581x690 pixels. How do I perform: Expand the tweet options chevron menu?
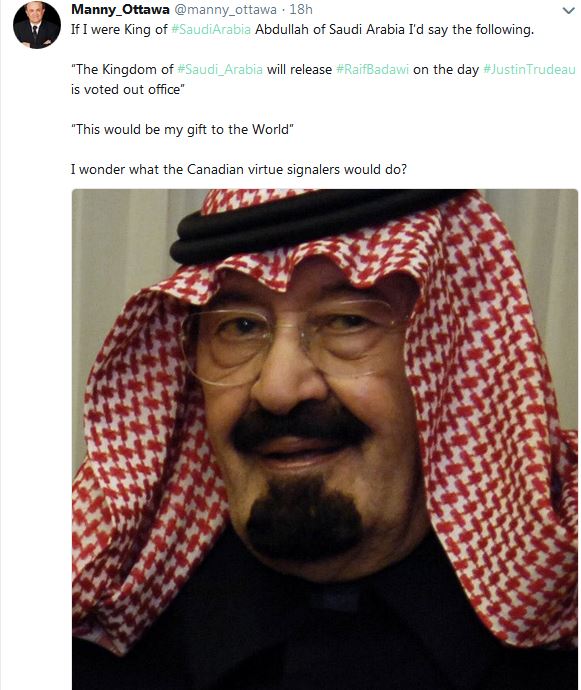click(569, 11)
